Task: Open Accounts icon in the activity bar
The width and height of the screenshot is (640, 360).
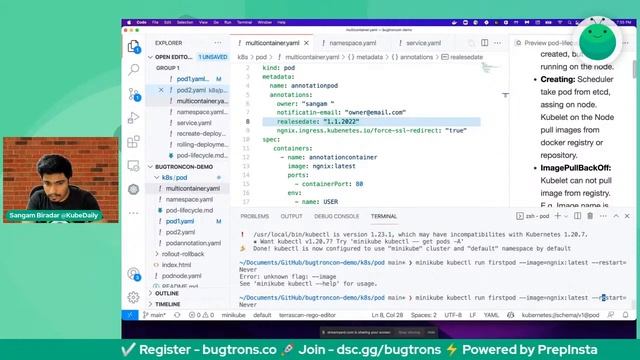Action: coord(133,274)
